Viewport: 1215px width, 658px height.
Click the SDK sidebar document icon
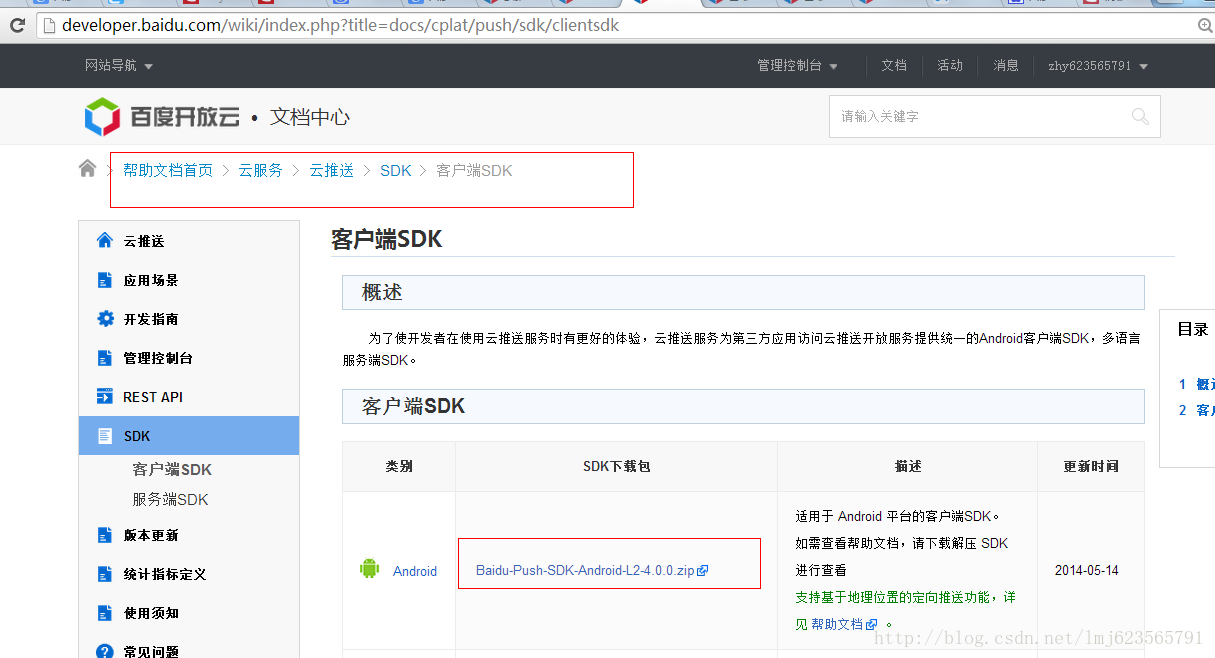pyautogui.click(x=105, y=436)
